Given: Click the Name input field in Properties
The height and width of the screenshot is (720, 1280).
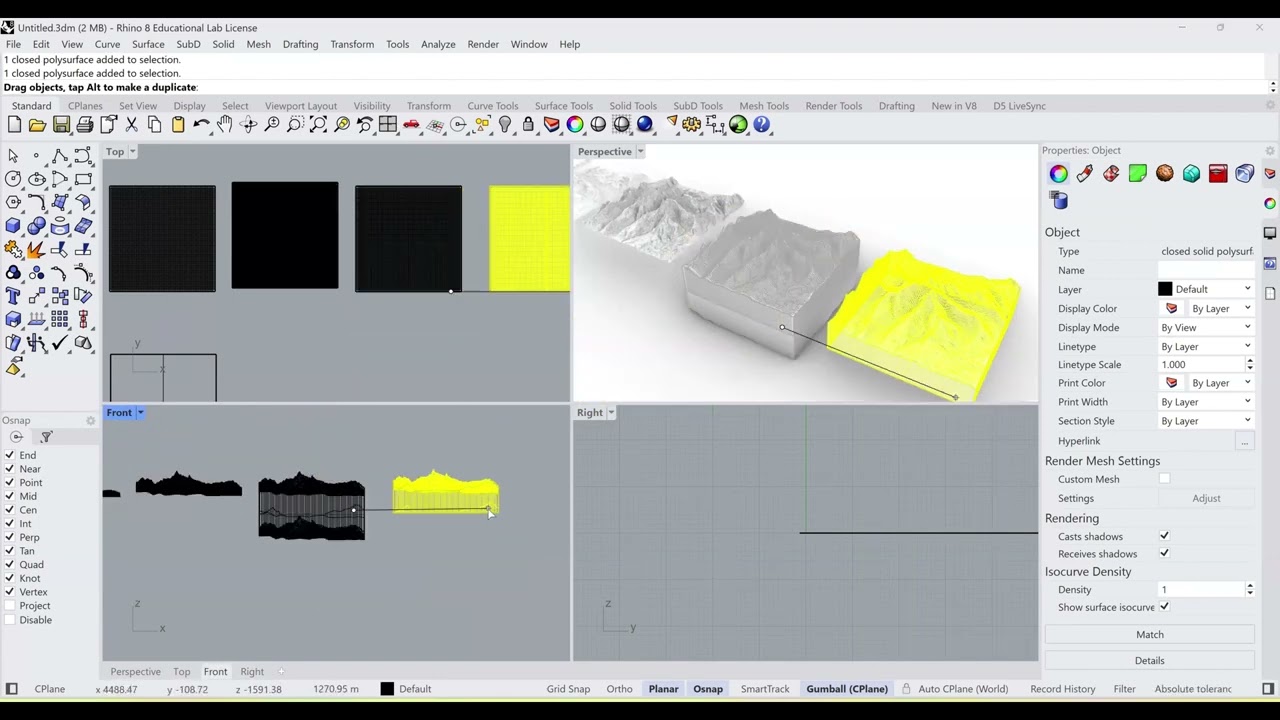Looking at the screenshot, I should tap(1206, 270).
